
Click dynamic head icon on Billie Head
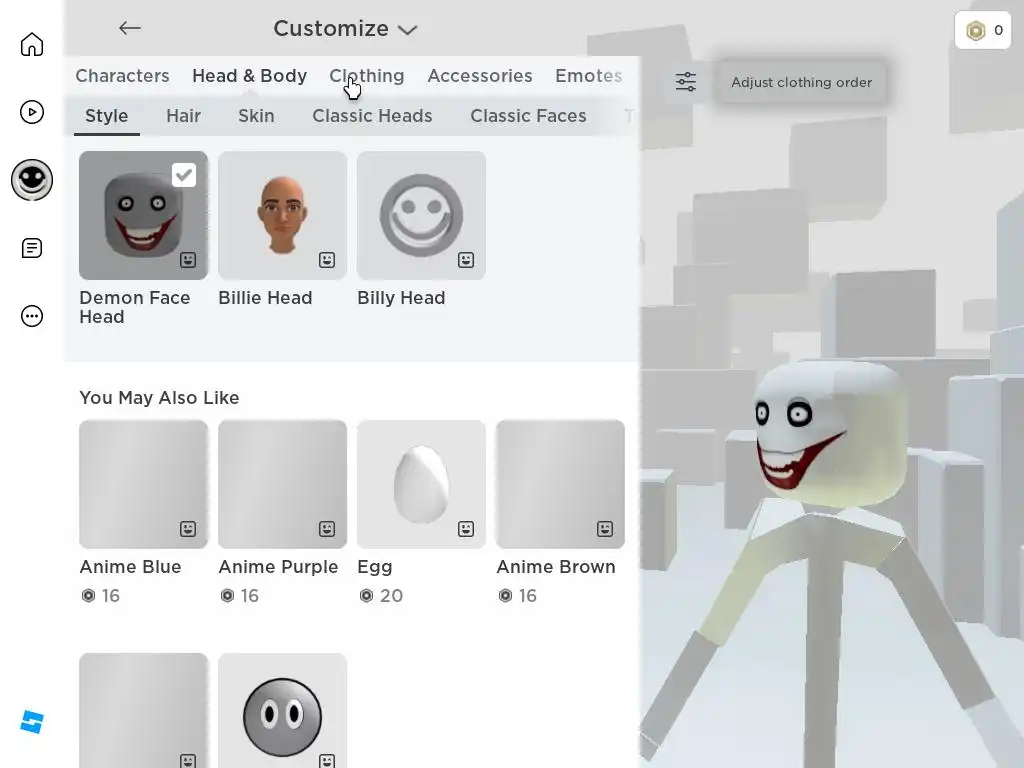327,260
